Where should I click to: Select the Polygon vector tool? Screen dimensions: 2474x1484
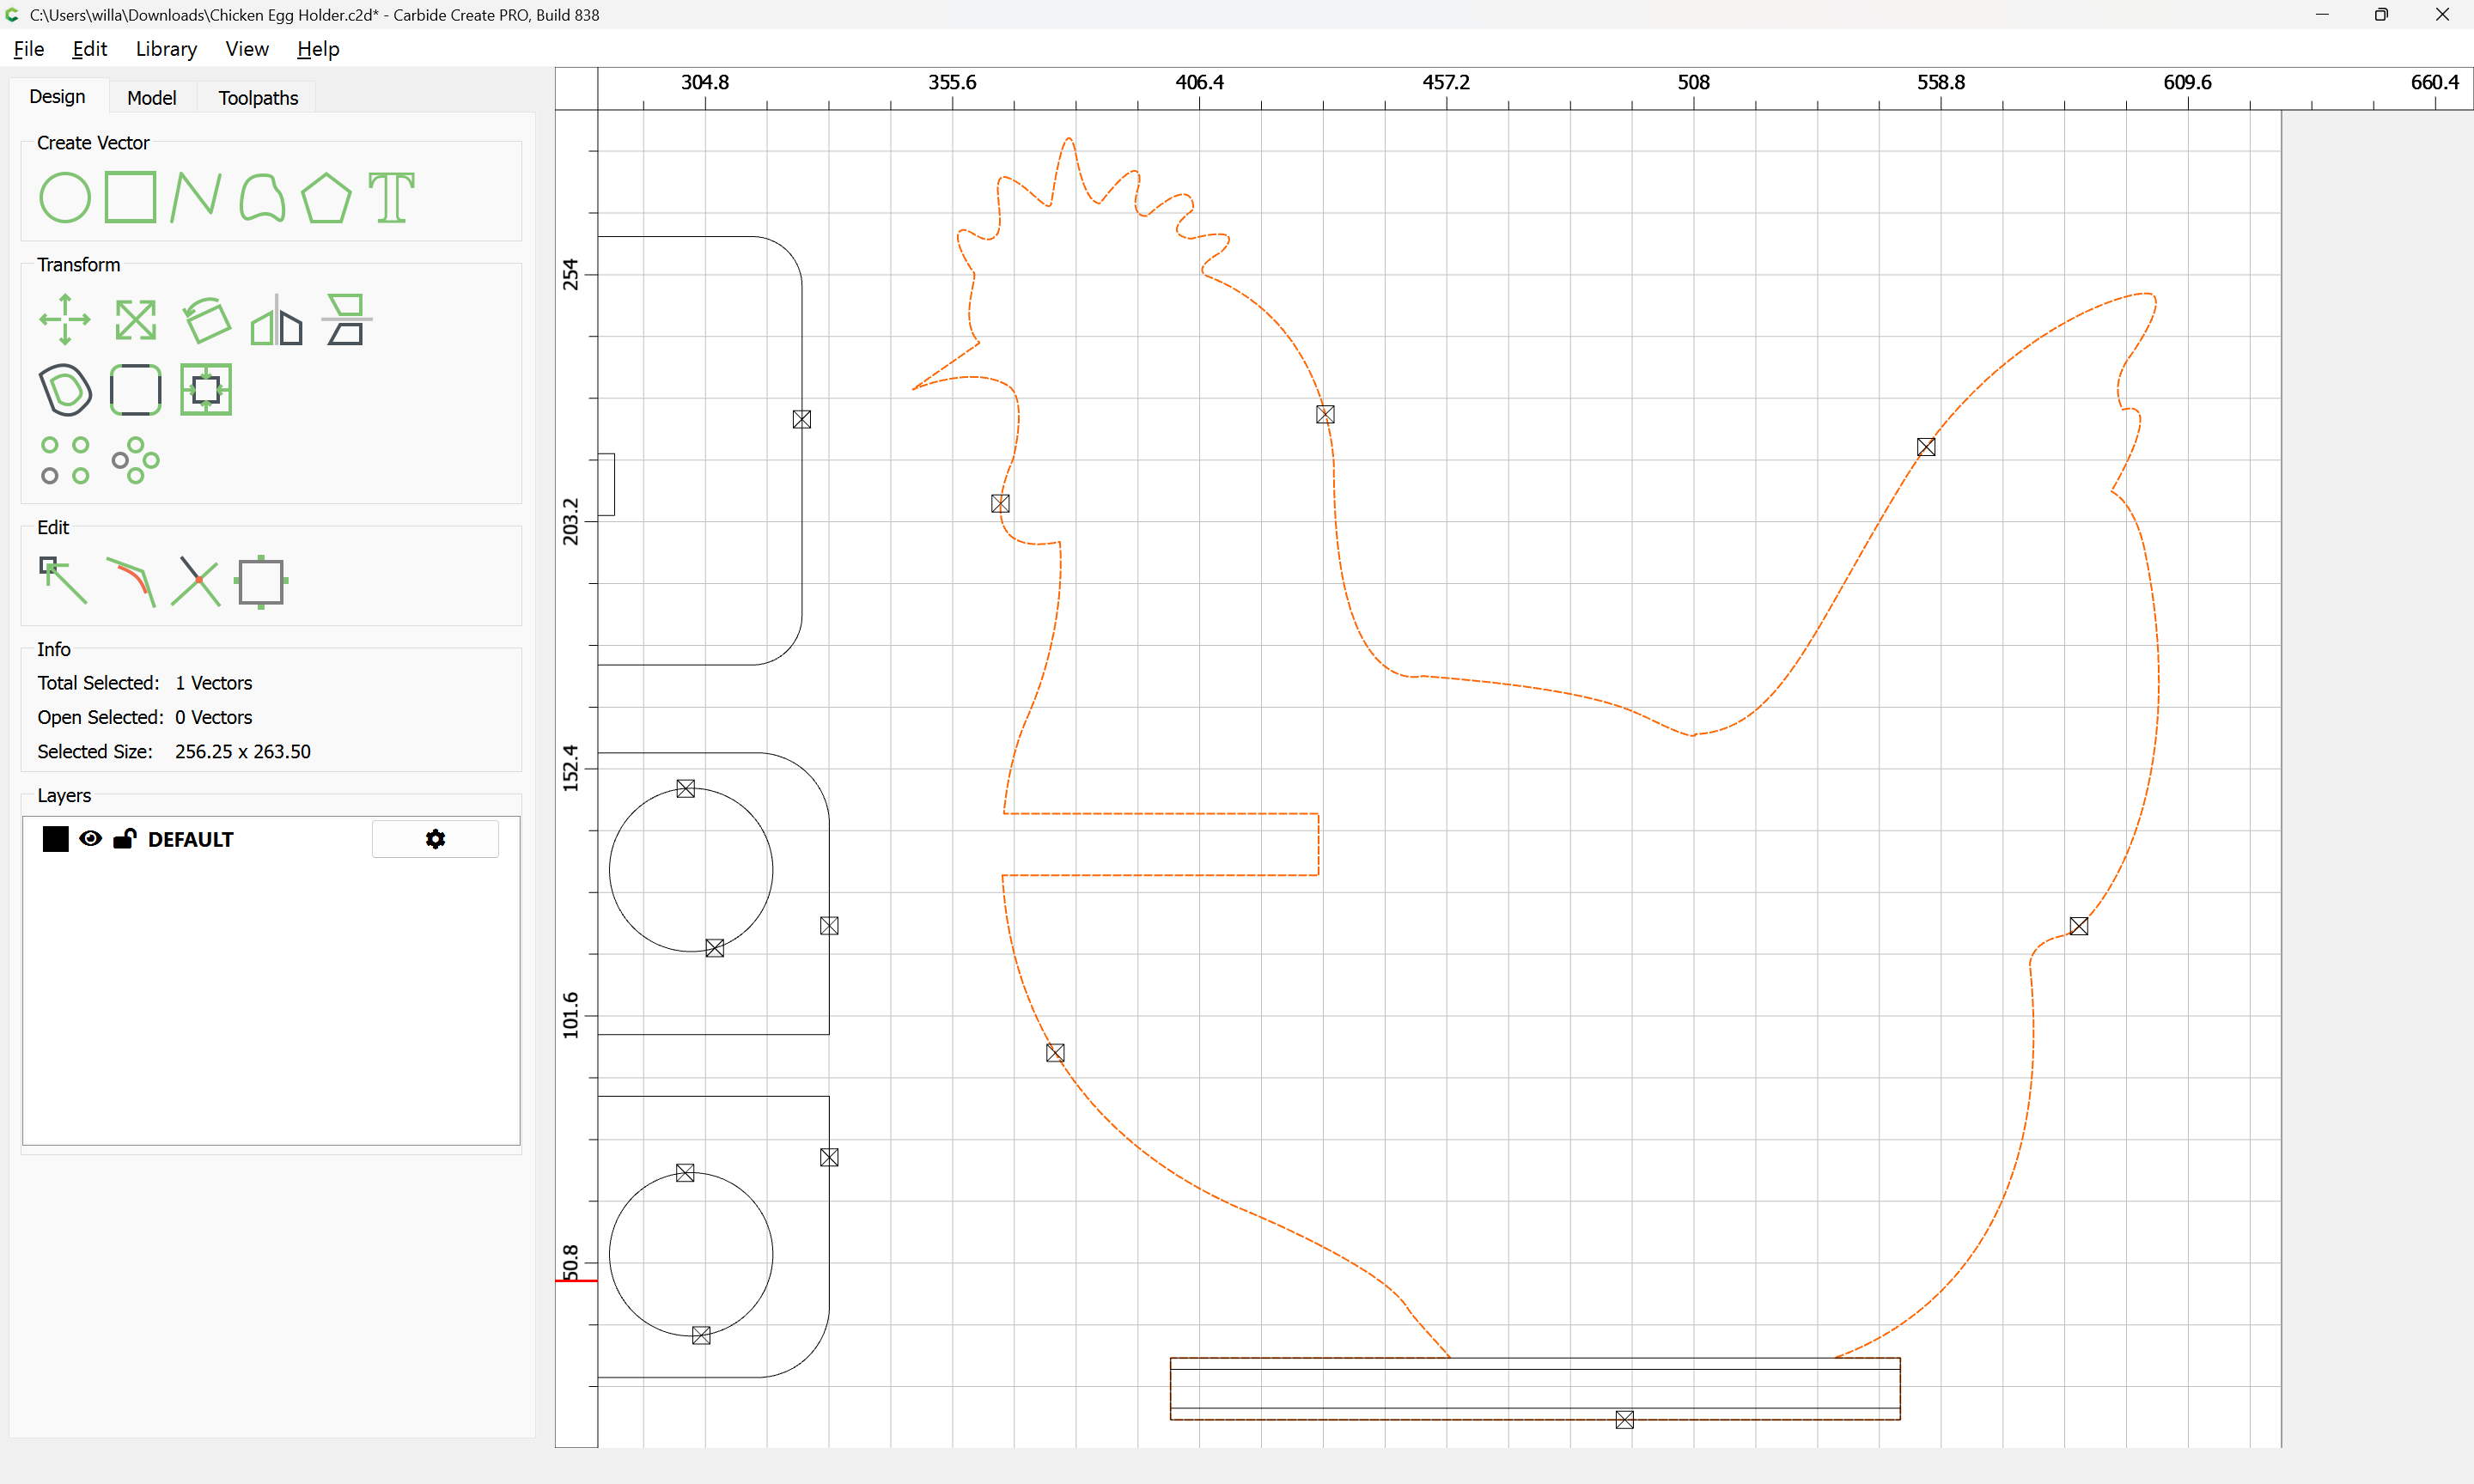(x=326, y=197)
